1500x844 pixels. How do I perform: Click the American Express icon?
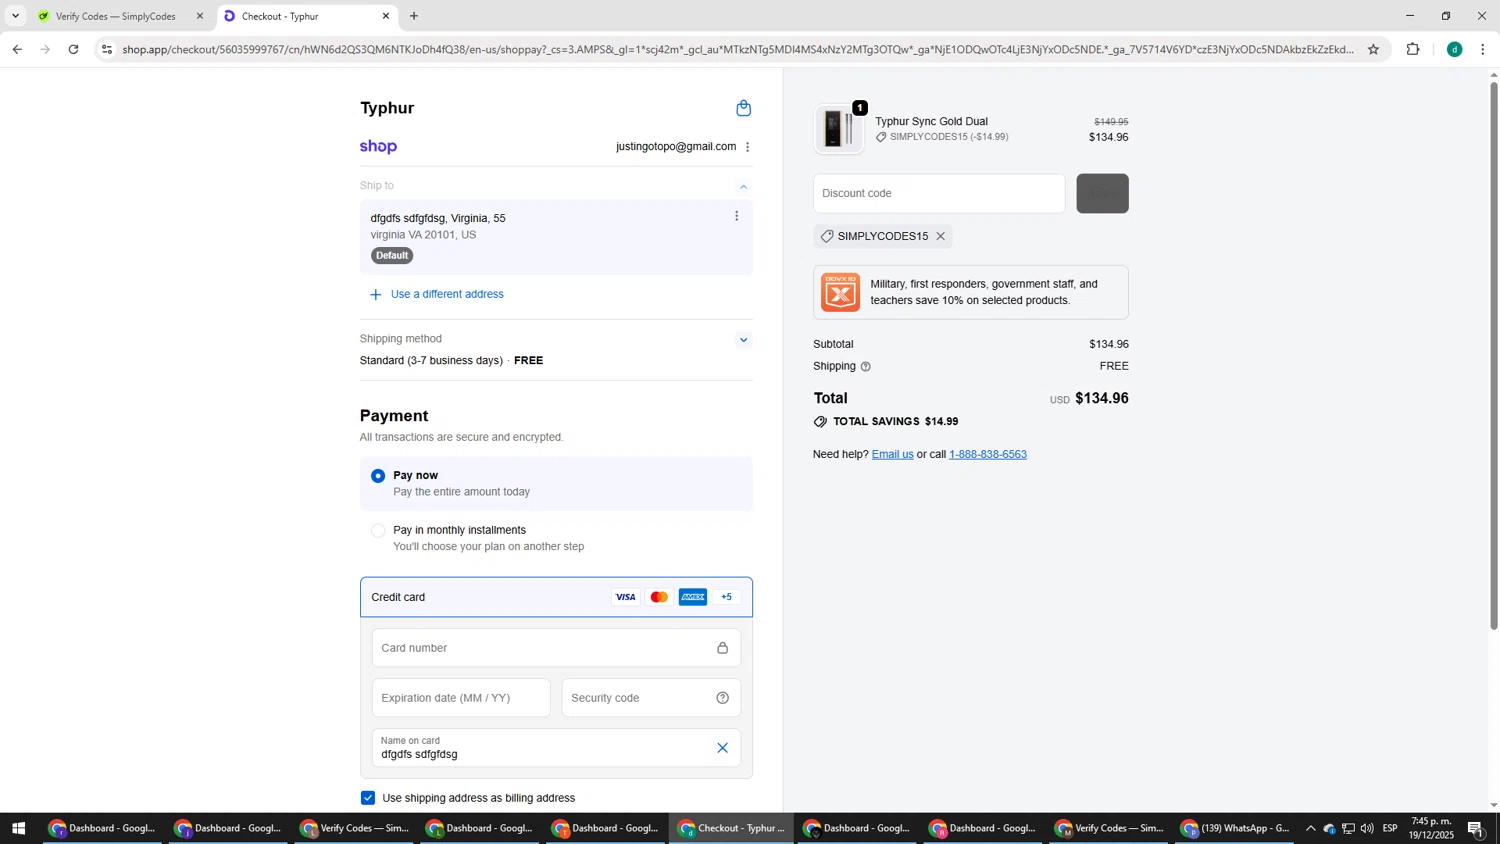tap(693, 597)
